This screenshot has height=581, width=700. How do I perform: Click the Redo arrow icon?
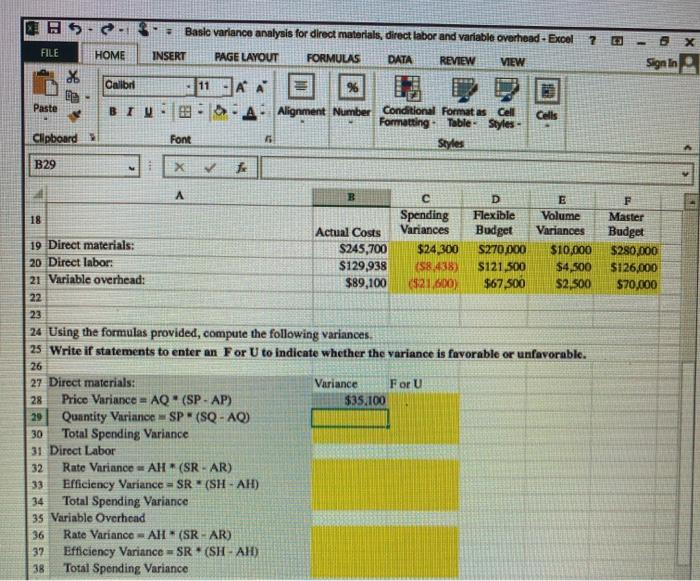(107, 30)
